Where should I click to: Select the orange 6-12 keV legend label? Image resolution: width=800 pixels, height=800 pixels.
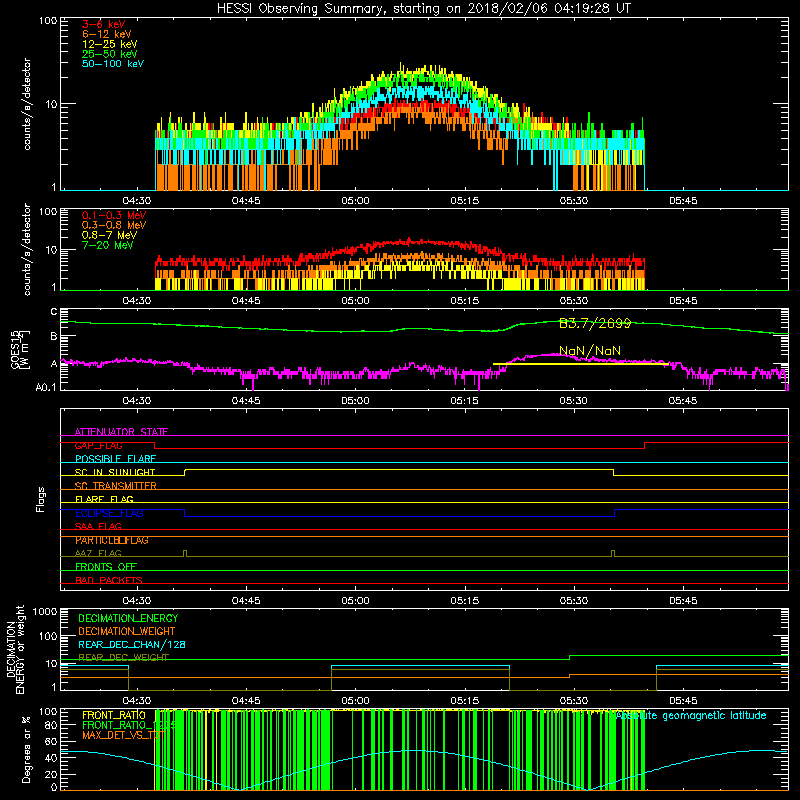(x=107, y=34)
